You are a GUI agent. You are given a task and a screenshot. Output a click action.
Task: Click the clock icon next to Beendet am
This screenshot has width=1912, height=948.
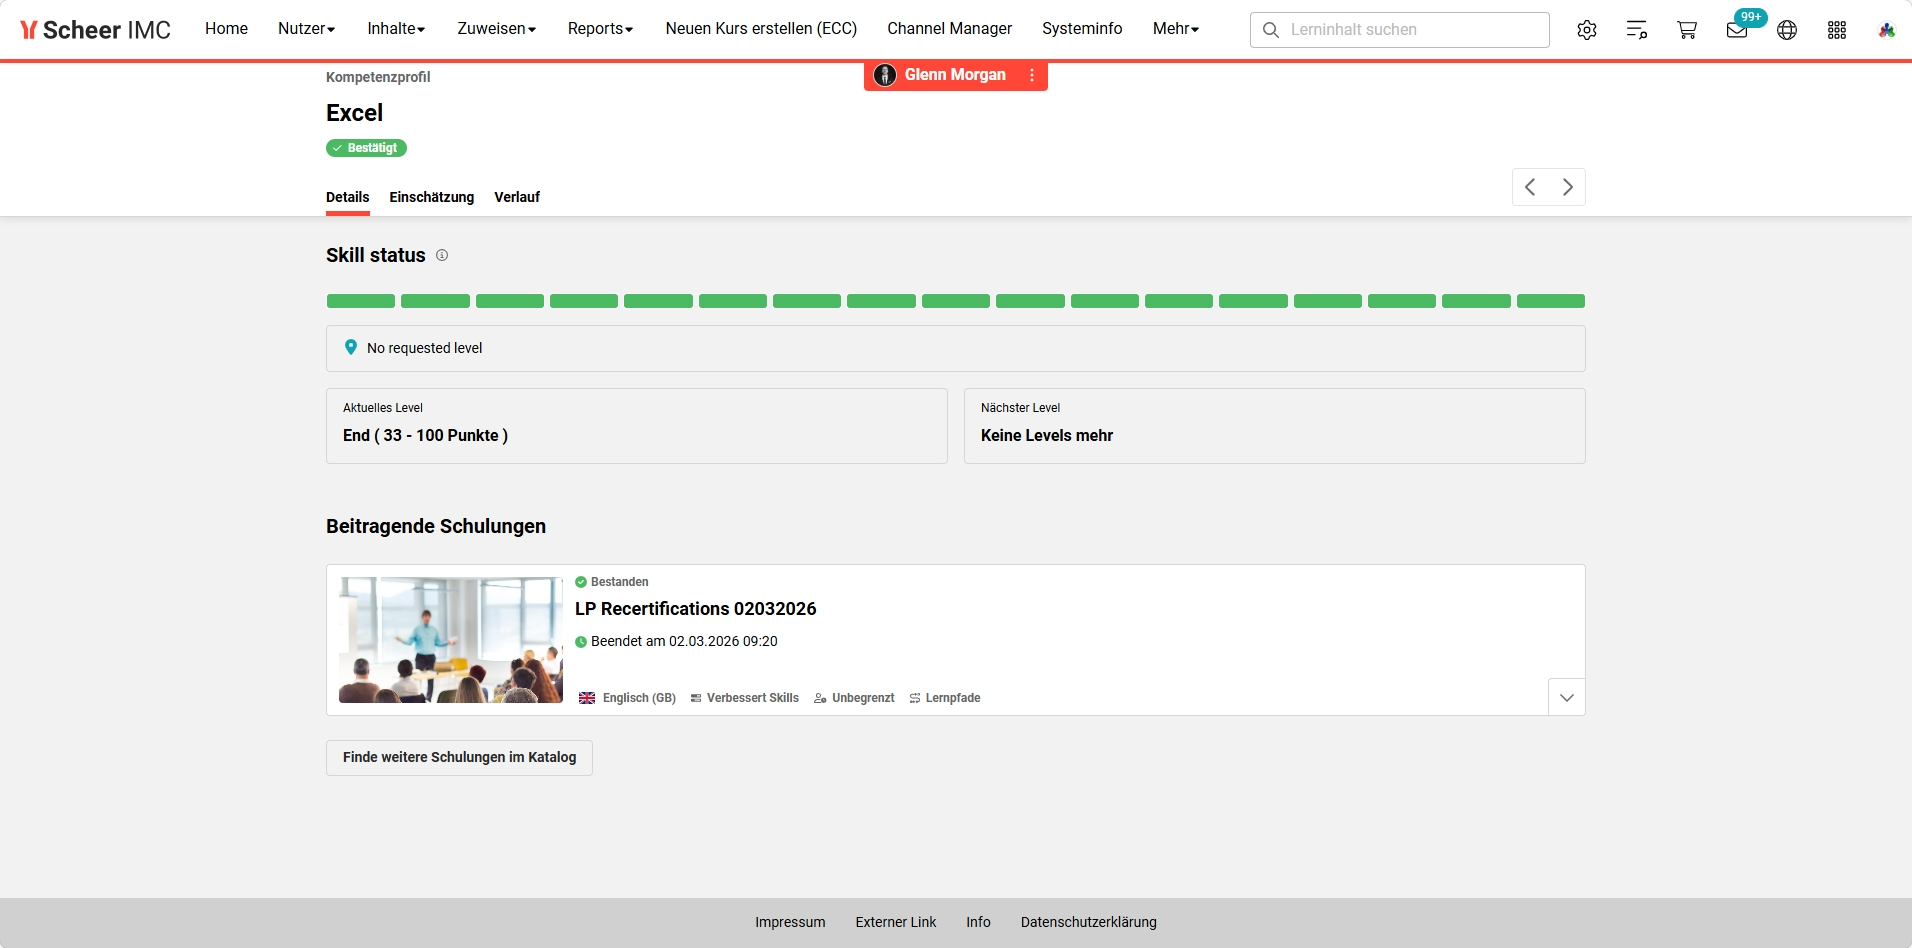(581, 642)
